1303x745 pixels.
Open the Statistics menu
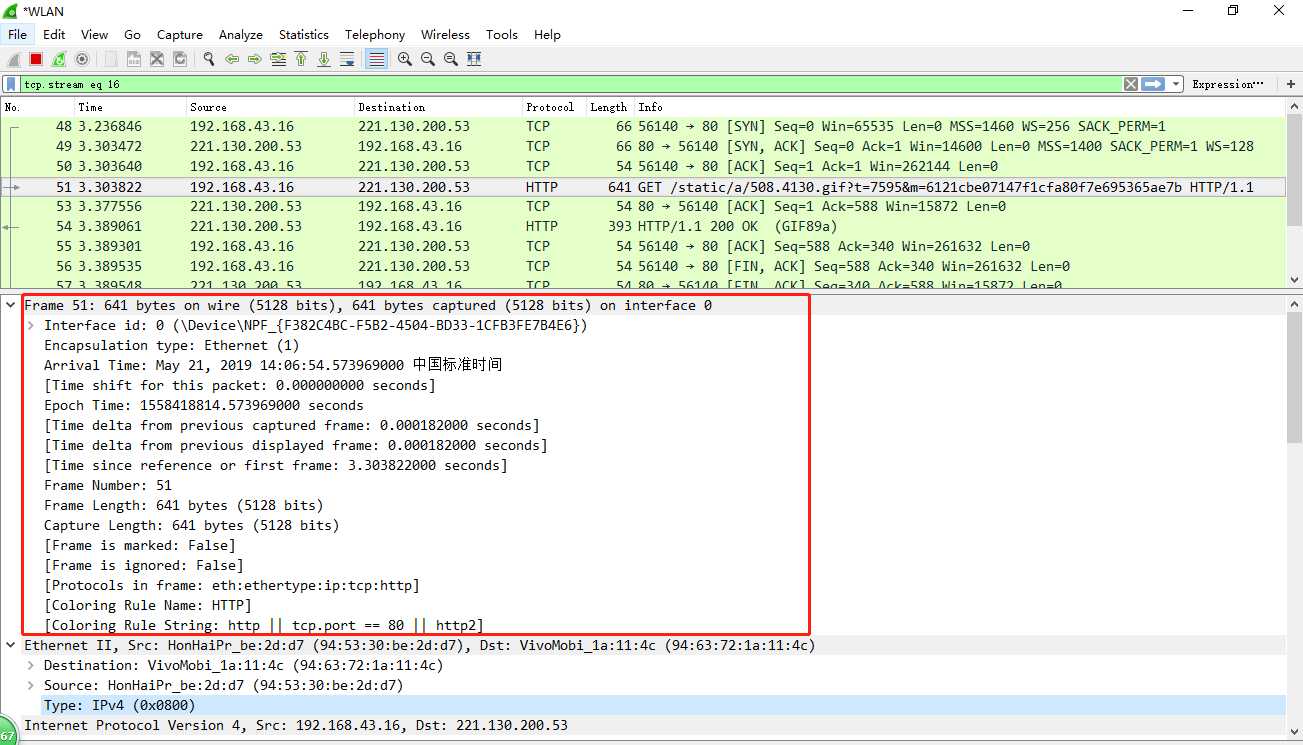tap(304, 34)
